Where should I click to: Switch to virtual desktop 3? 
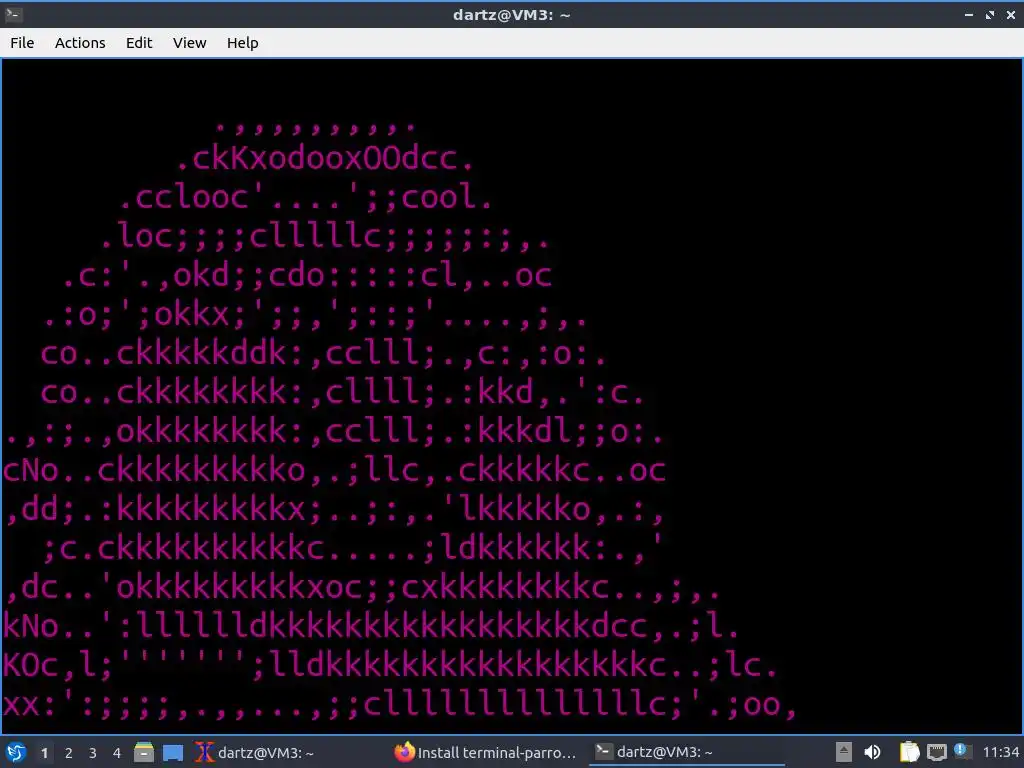(93, 753)
